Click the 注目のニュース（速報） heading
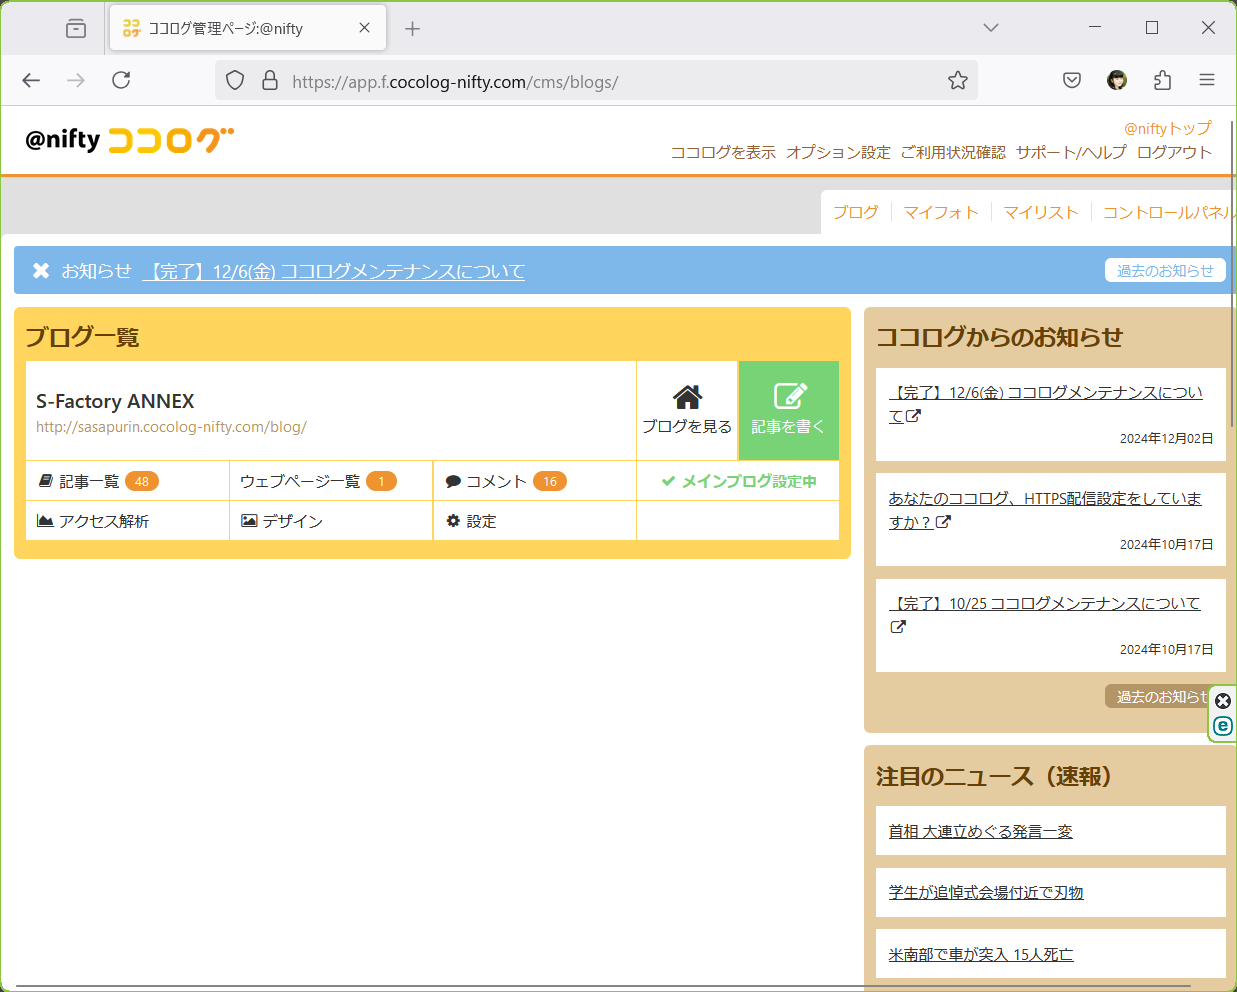The height and width of the screenshot is (992, 1237). 994,776
